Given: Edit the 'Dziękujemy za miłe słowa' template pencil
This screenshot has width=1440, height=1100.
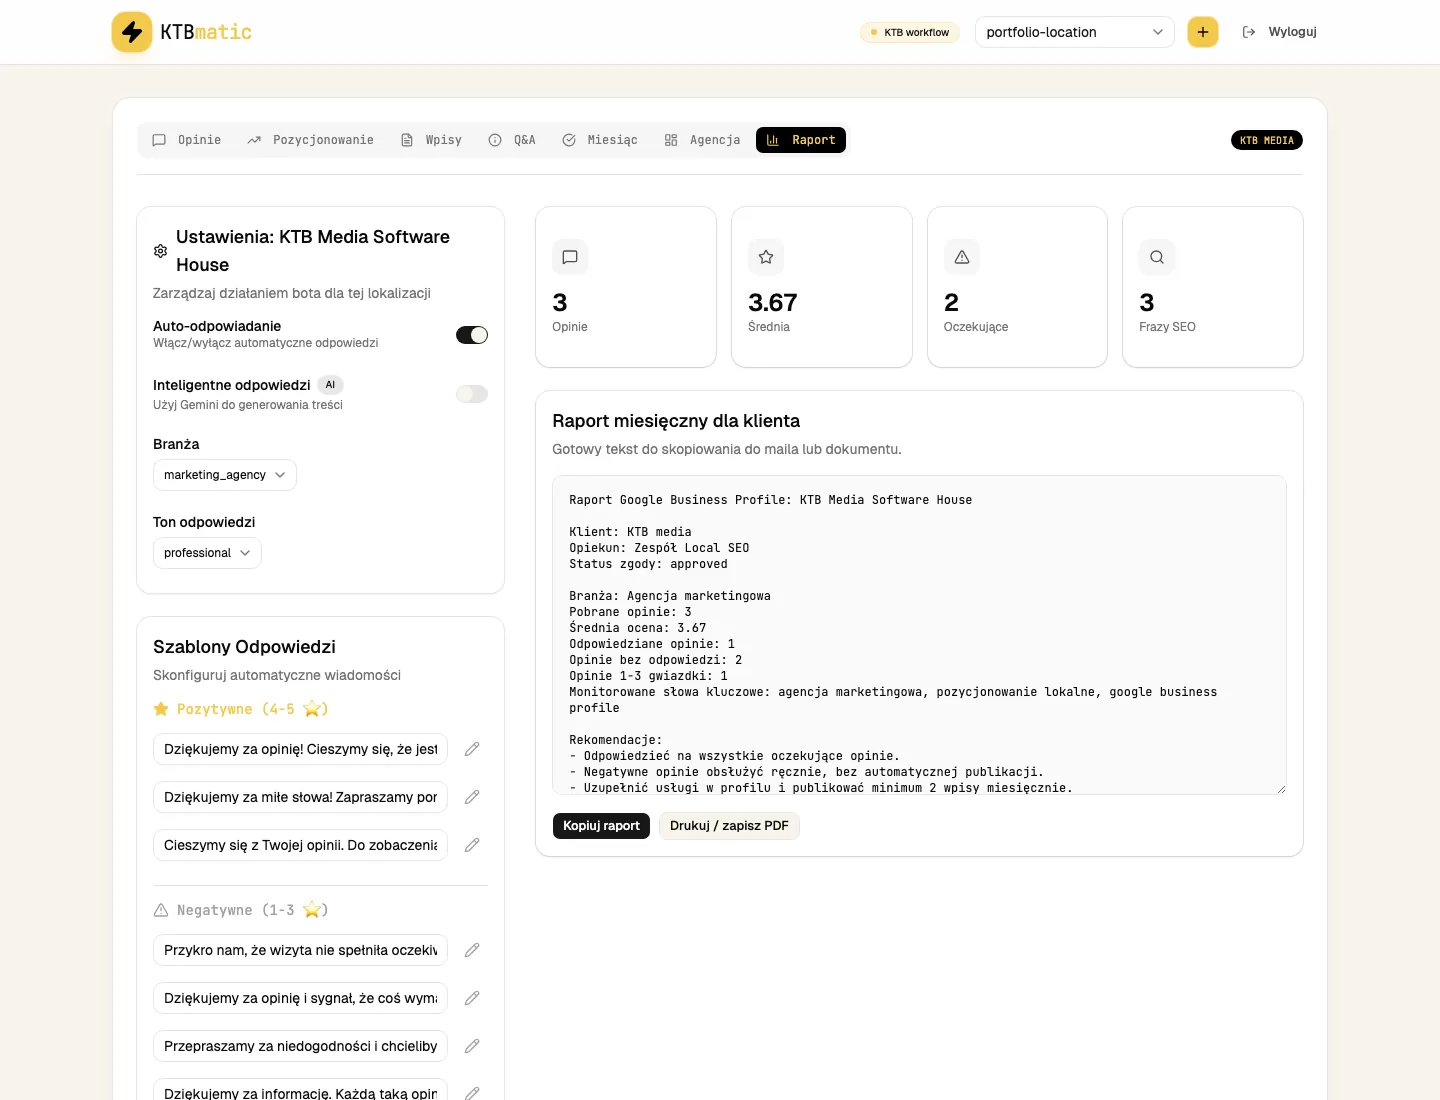Looking at the screenshot, I should pyautogui.click(x=472, y=797).
